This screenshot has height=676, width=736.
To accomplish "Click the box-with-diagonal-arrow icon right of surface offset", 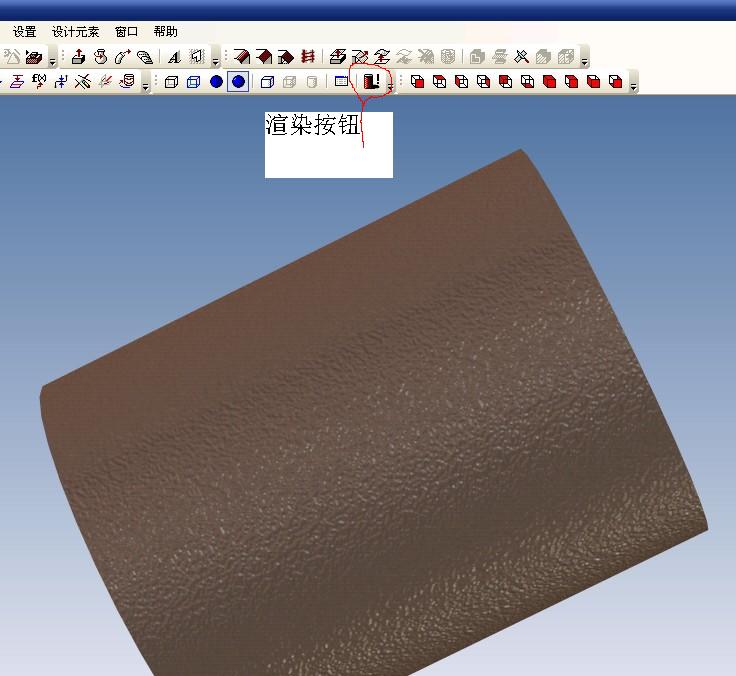I will coord(360,57).
